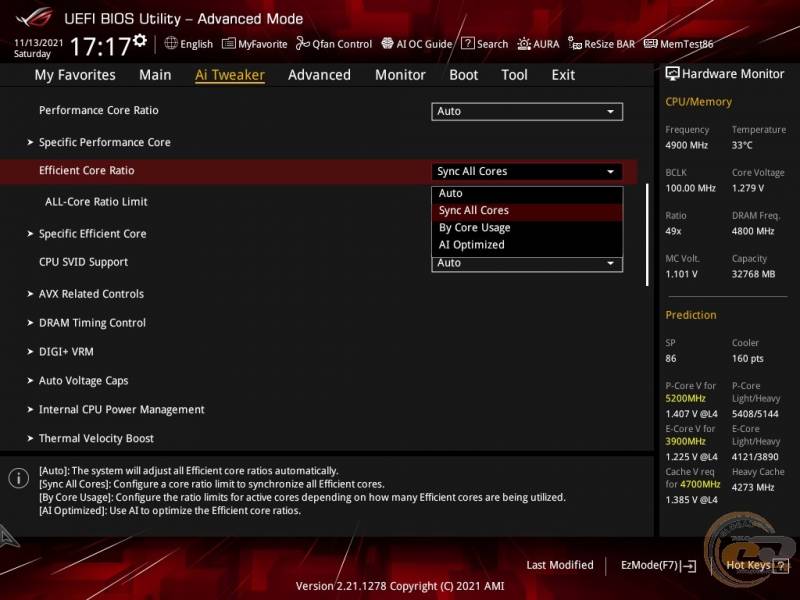
Task: Open the Monitor tab
Action: [400, 75]
